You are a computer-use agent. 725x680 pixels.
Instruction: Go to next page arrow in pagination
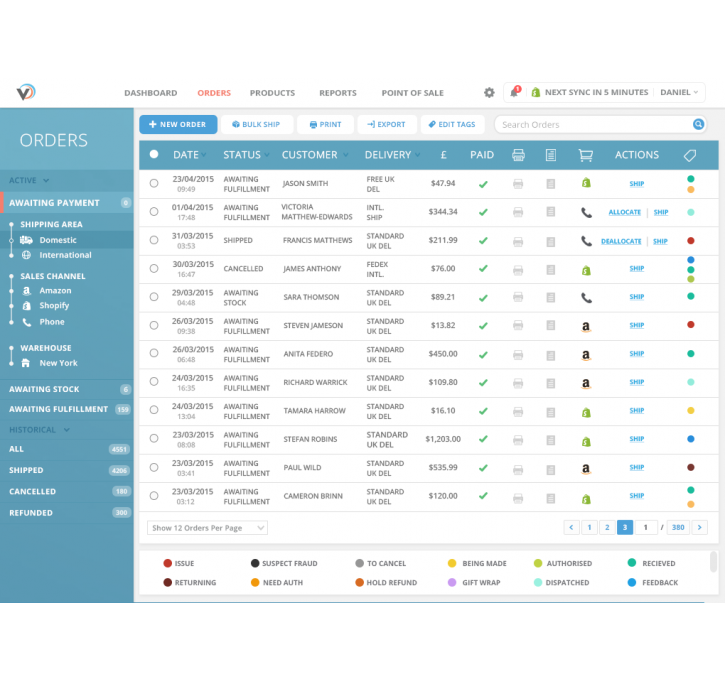pyautogui.click(x=699, y=527)
